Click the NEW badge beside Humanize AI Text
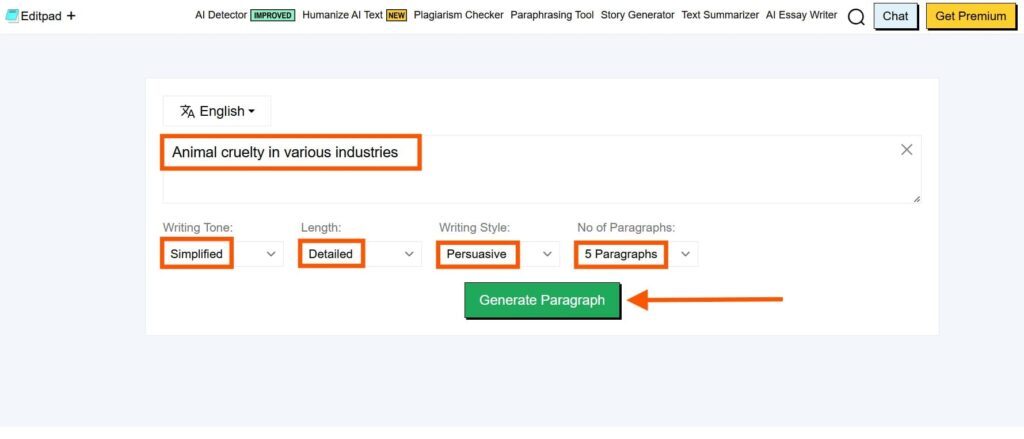The image size is (1024, 439). (x=396, y=15)
